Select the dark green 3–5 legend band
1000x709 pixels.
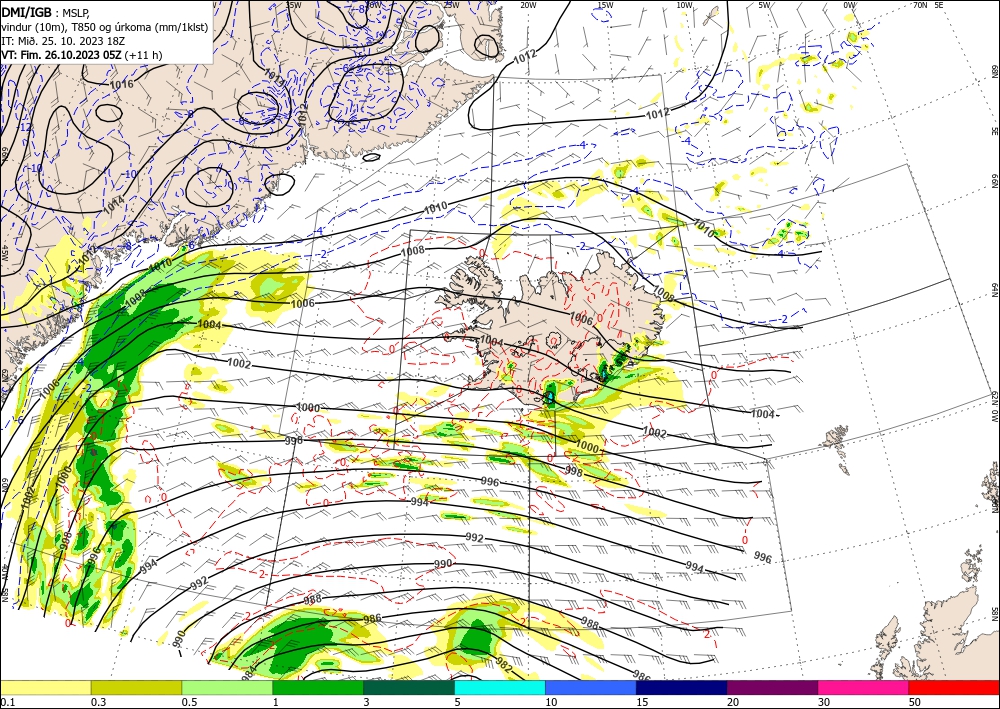[409, 687]
